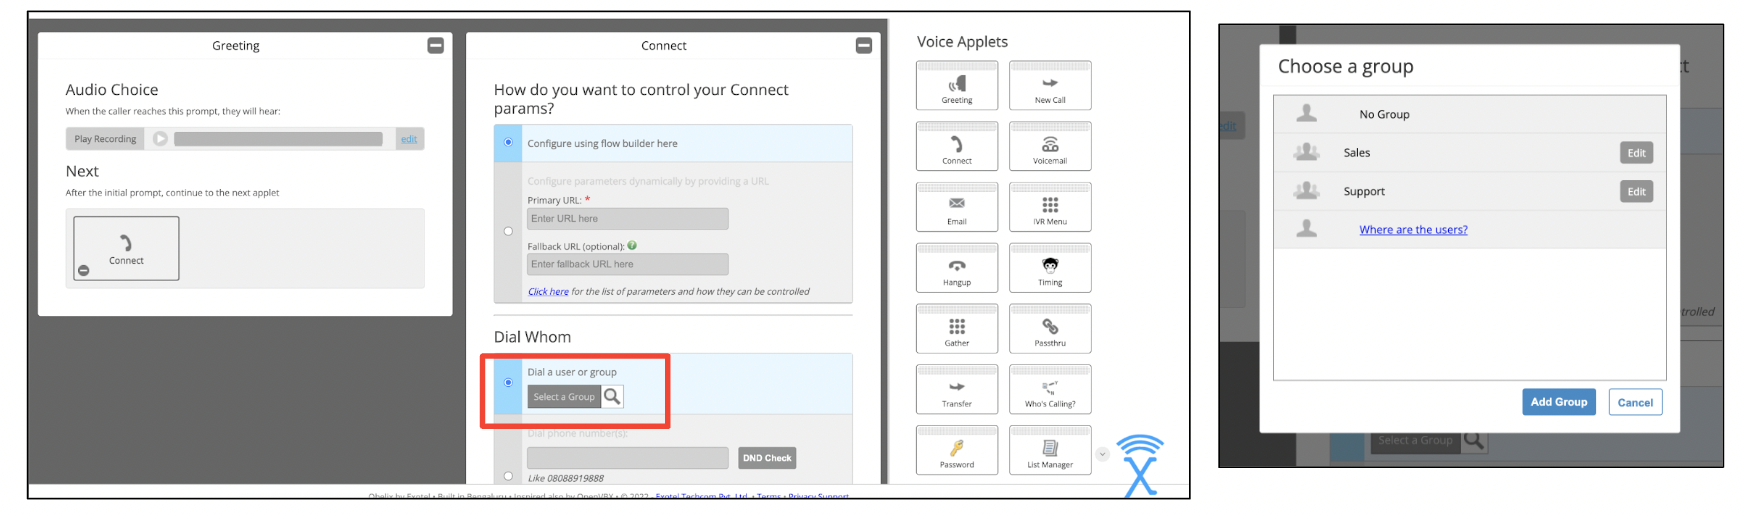Image resolution: width=1744 pixels, height=516 pixels.
Task: Click the Passthru applet icon
Action: (x=1049, y=329)
